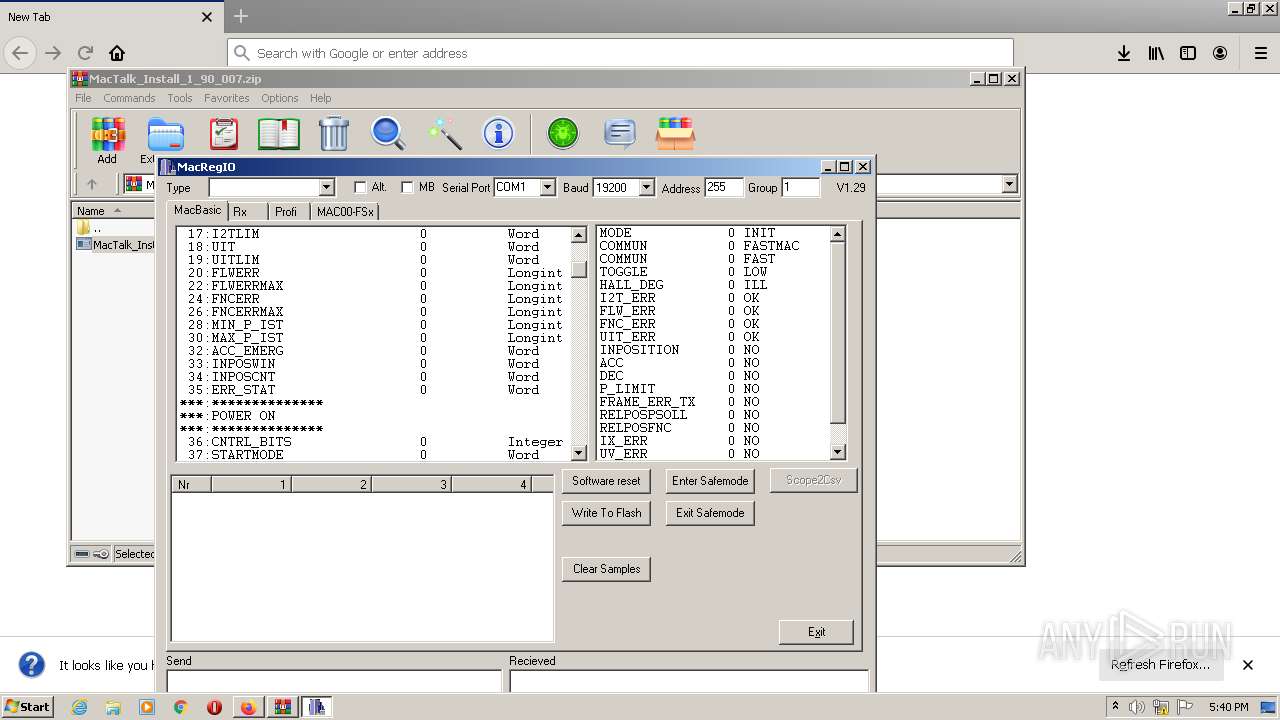Click the WinRAR VirusScan green bug icon

coord(563,134)
